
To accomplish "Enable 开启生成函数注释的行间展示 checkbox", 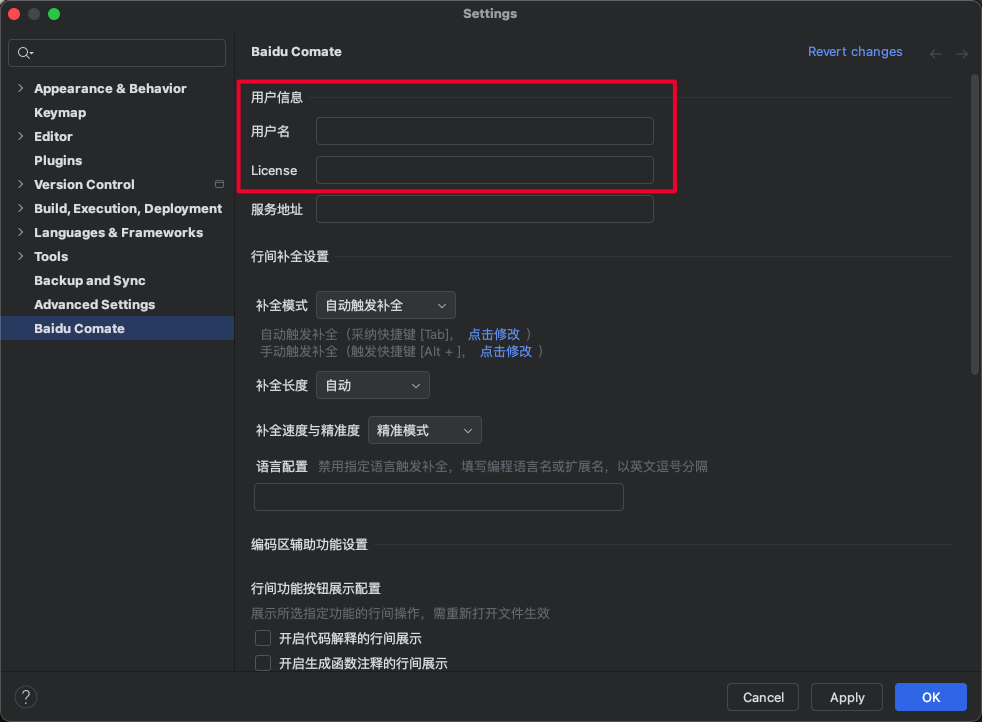I will [263, 663].
